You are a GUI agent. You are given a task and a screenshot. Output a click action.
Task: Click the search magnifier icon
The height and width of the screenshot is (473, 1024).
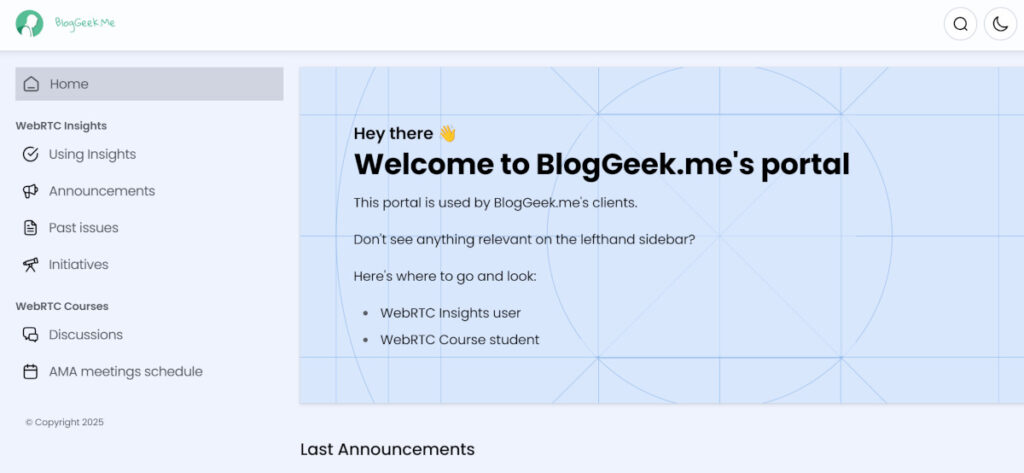[960, 24]
